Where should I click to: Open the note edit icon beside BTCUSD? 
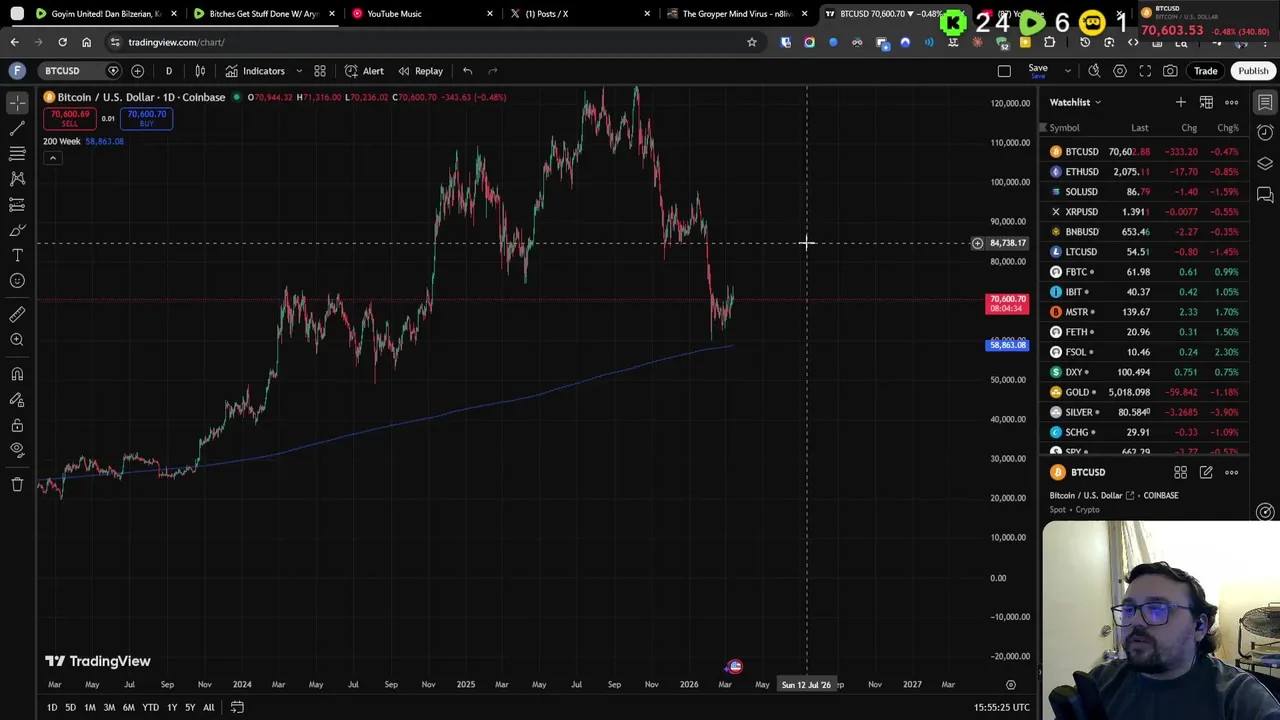click(x=1206, y=472)
